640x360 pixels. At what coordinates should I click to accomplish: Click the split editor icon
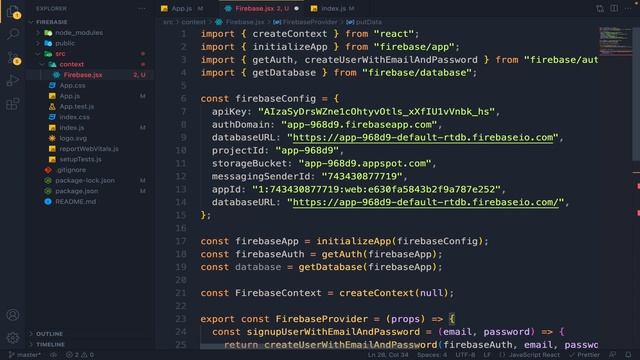(x=614, y=9)
